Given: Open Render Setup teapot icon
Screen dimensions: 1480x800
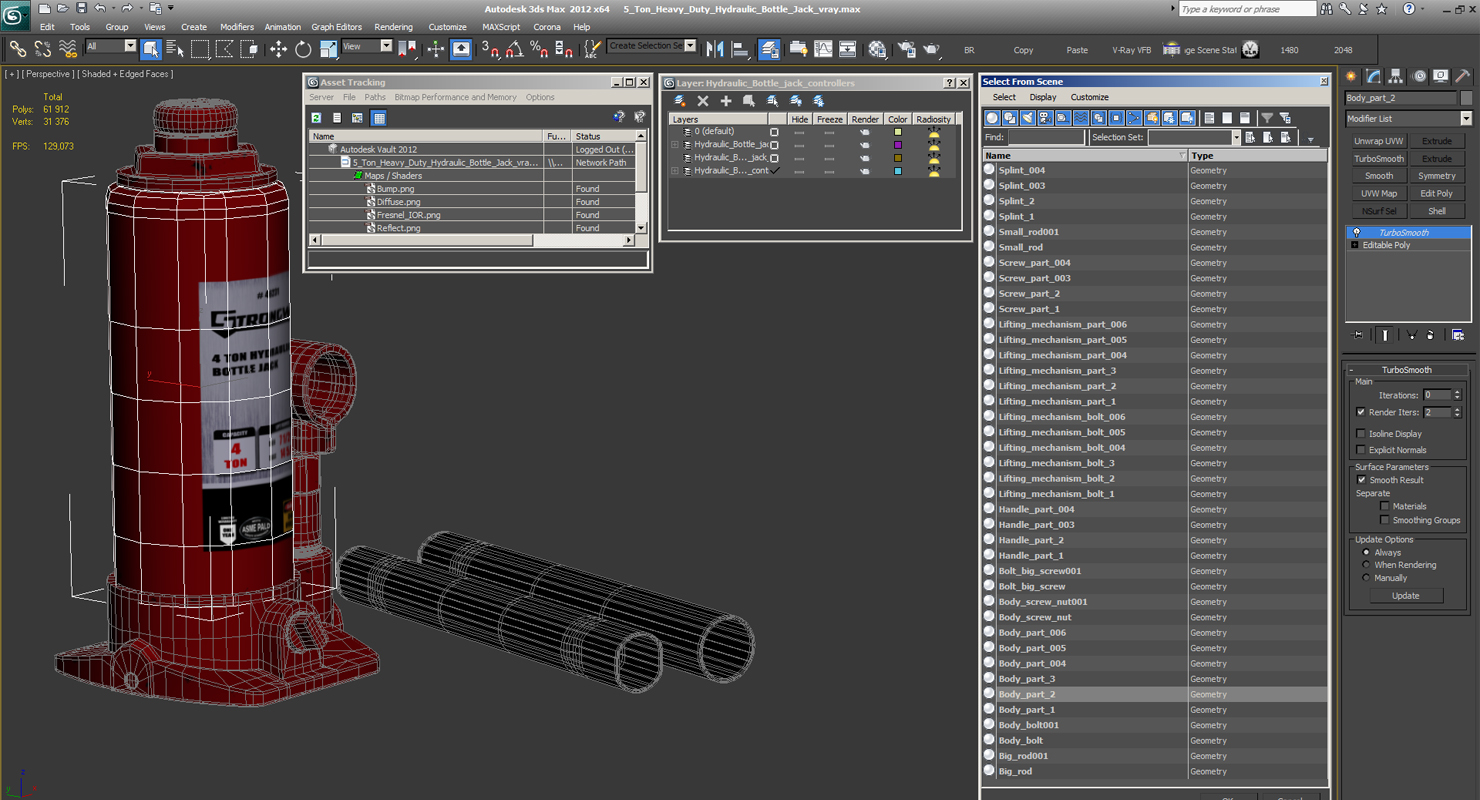Looking at the screenshot, I should 907,48.
